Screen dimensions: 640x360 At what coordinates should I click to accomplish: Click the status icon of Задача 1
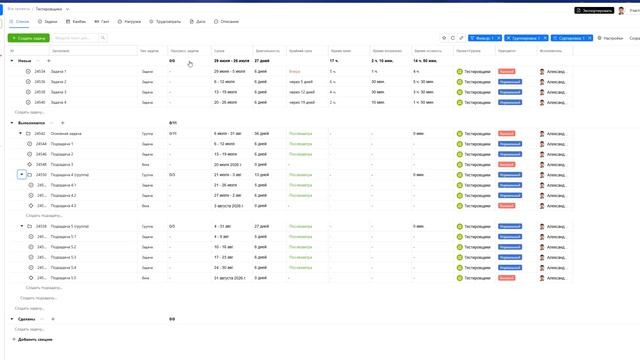tap(28, 71)
